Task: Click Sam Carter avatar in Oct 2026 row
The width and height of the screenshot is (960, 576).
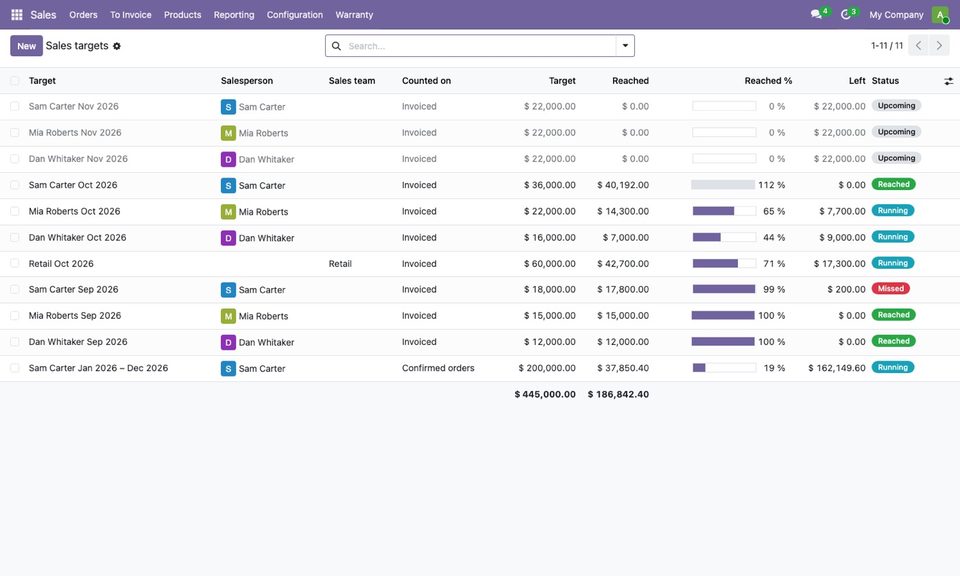Action: (228, 185)
